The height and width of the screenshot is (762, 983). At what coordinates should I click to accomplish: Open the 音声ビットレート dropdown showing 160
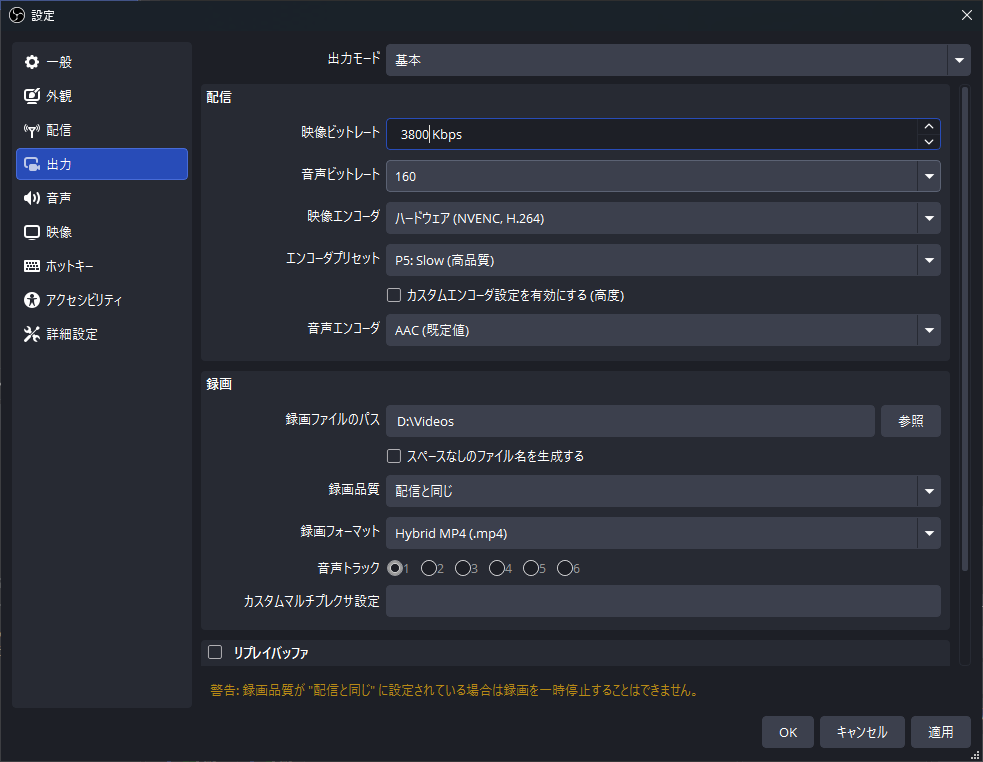point(663,176)
